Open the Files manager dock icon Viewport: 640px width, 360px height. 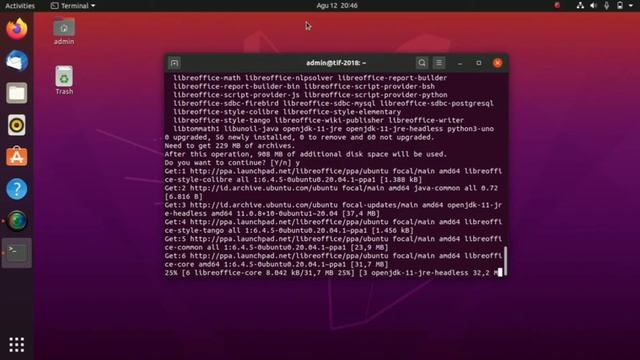pyautogui.click(x=17, y=93)
